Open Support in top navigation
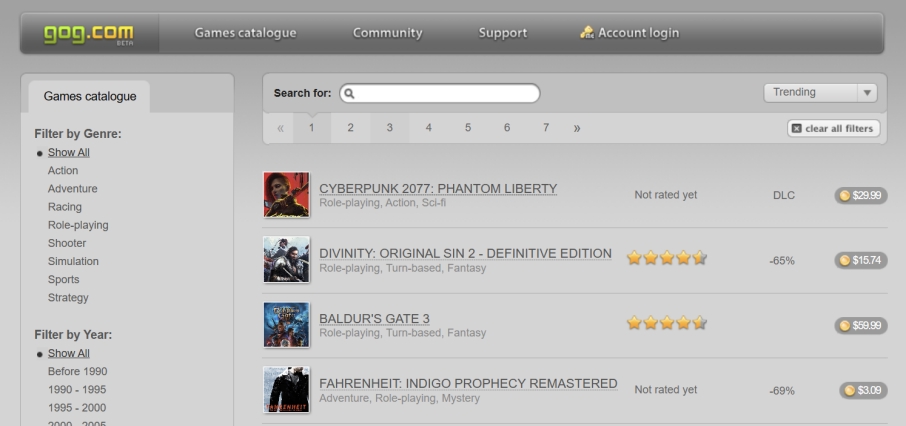 click(x=503, y=33)
